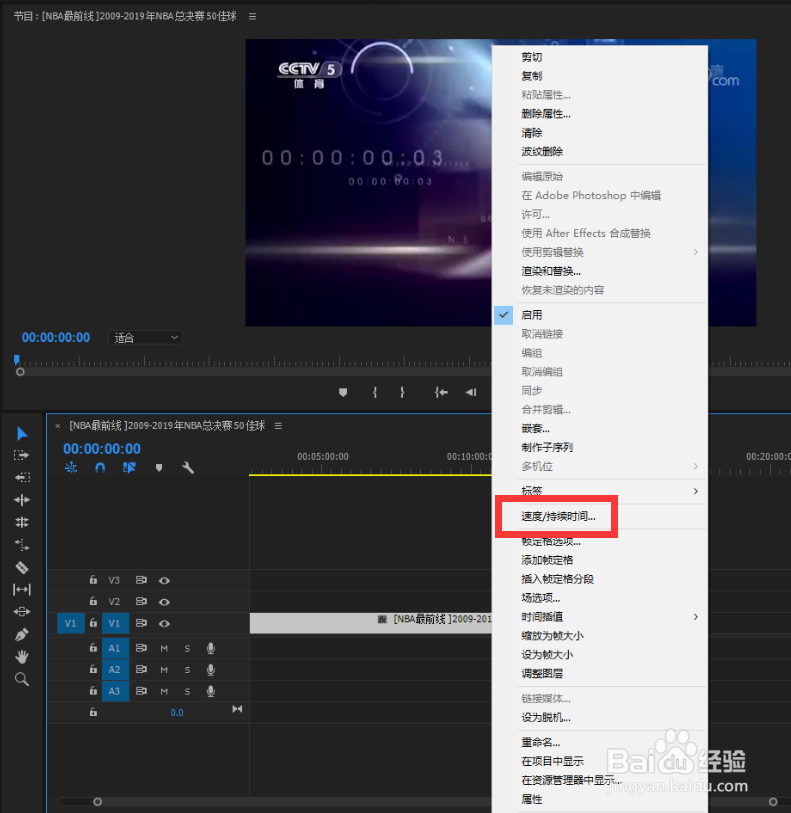Image resolution: width=791 pixels, height=813 pixels.
Task: Expand the 使用剪辑替换 submenu
Action: pos(600,252)
